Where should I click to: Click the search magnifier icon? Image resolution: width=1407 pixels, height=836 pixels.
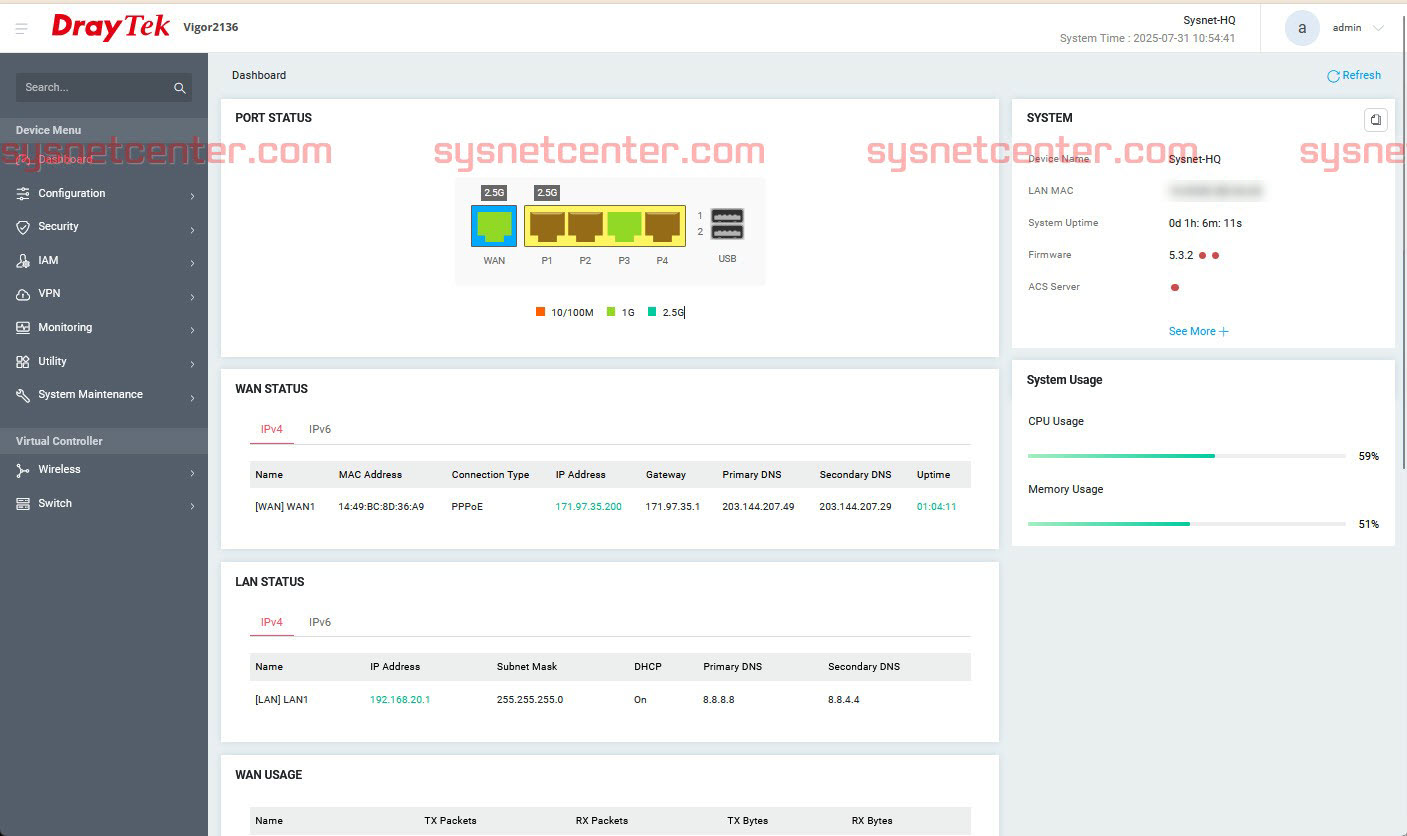(180, 88)
